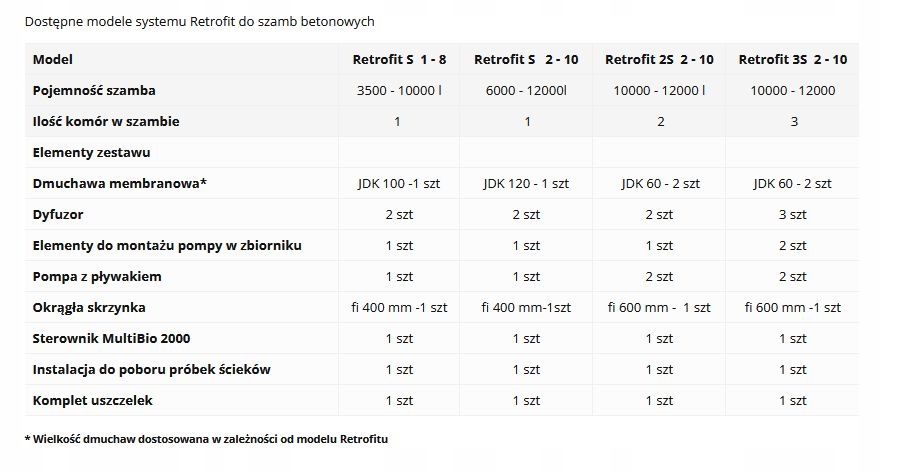Click the "6000 - 12000l" capacity cell
This screenshot has width=903, height=472.
pos(526,91)
